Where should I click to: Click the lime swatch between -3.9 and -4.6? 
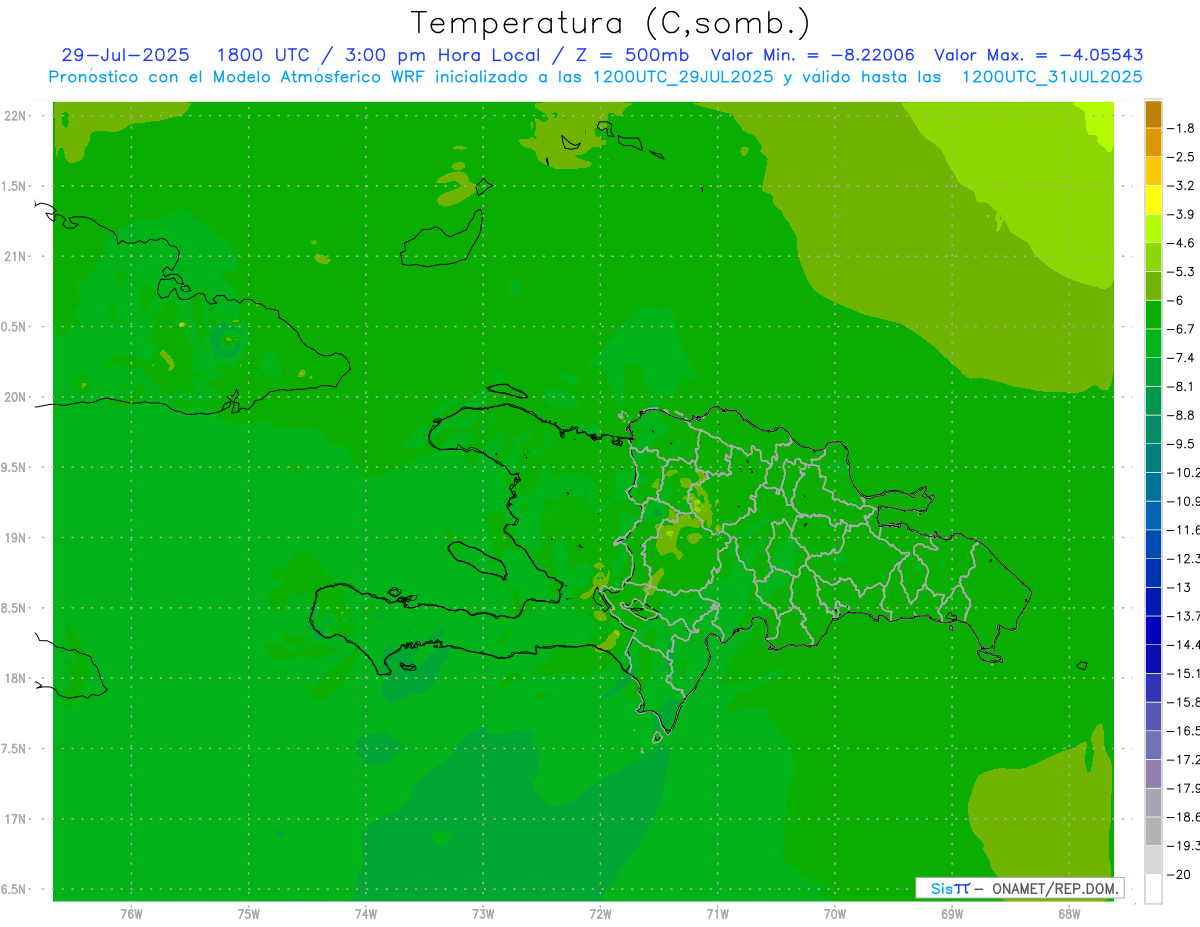click(x=1153, y=228)
